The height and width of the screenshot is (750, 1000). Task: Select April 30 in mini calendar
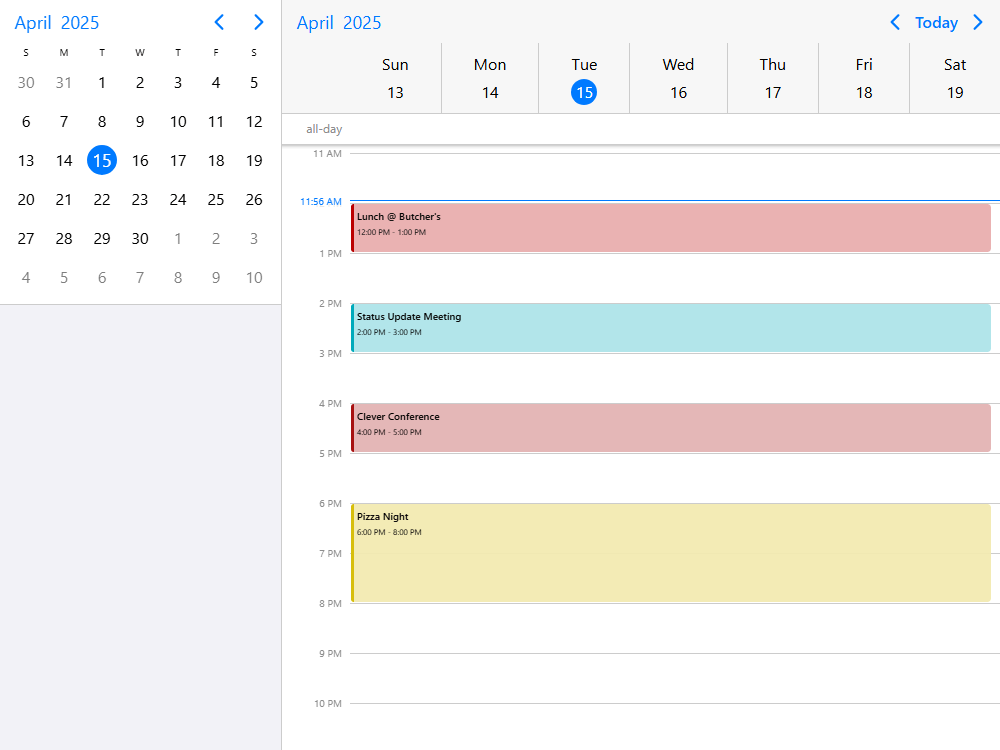tap(140, 238)
